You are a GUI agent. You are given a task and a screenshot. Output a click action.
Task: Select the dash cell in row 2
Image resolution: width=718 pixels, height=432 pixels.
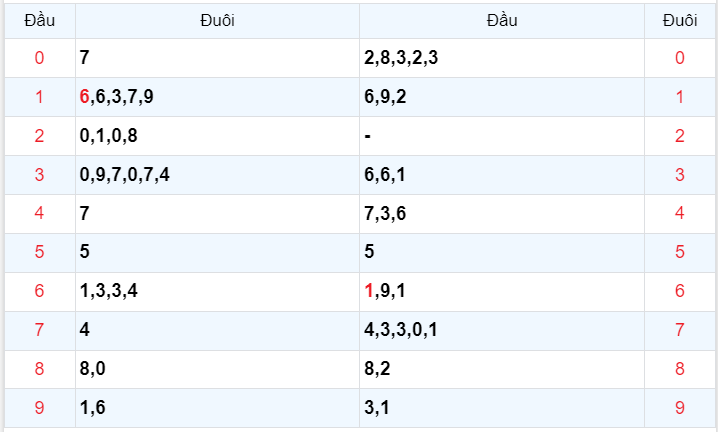(368, 136)
